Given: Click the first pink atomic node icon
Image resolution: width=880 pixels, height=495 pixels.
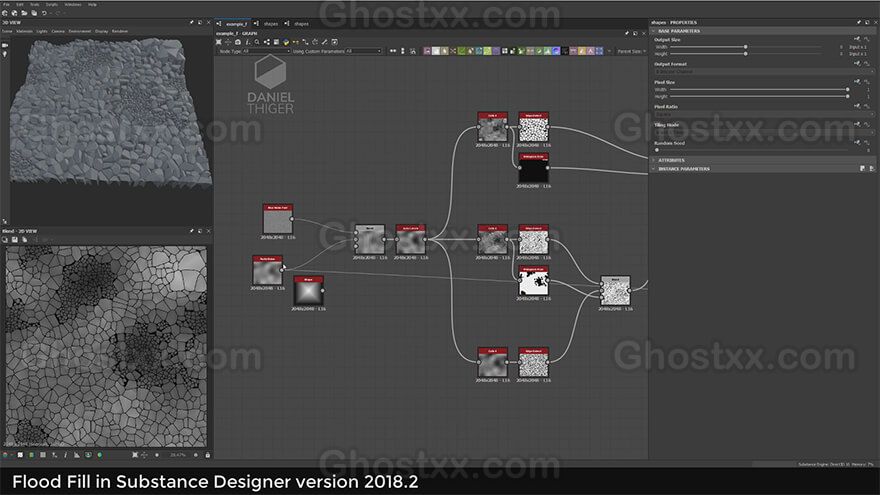Looking at the screenshot, I should pyautogui.click(x=427, y=51).
